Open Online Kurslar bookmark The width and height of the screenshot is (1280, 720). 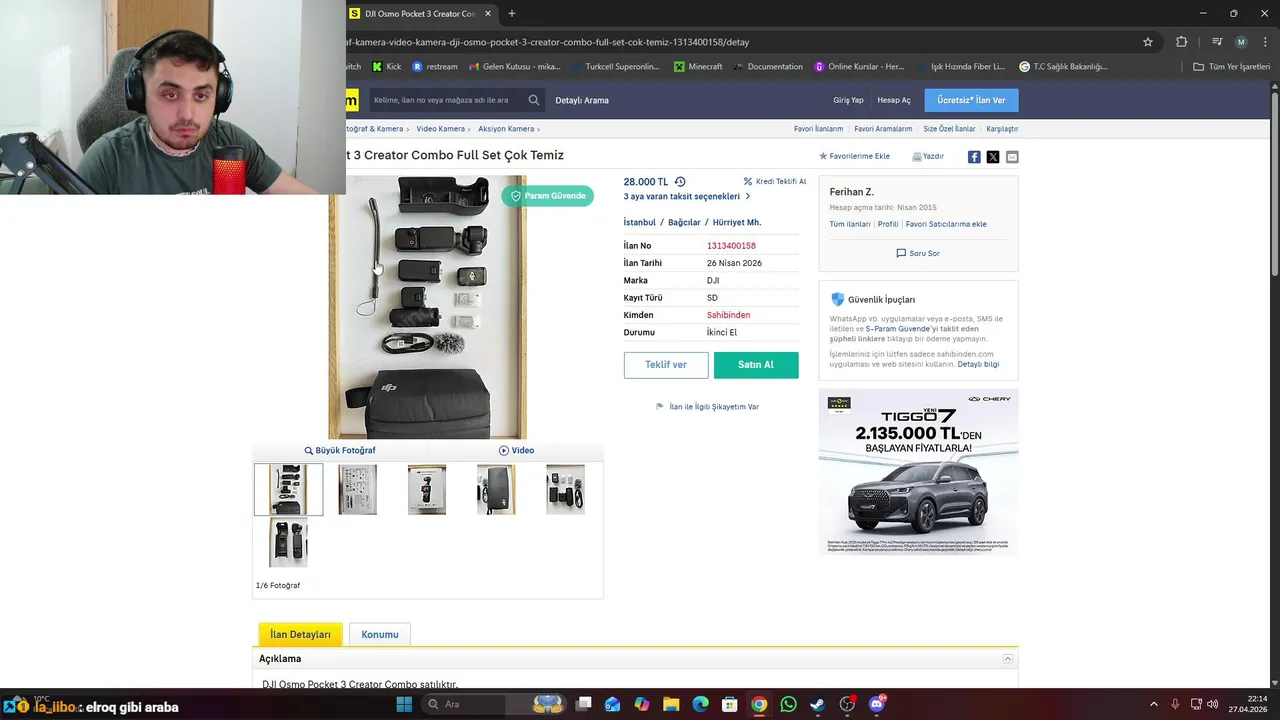(859, 67)
